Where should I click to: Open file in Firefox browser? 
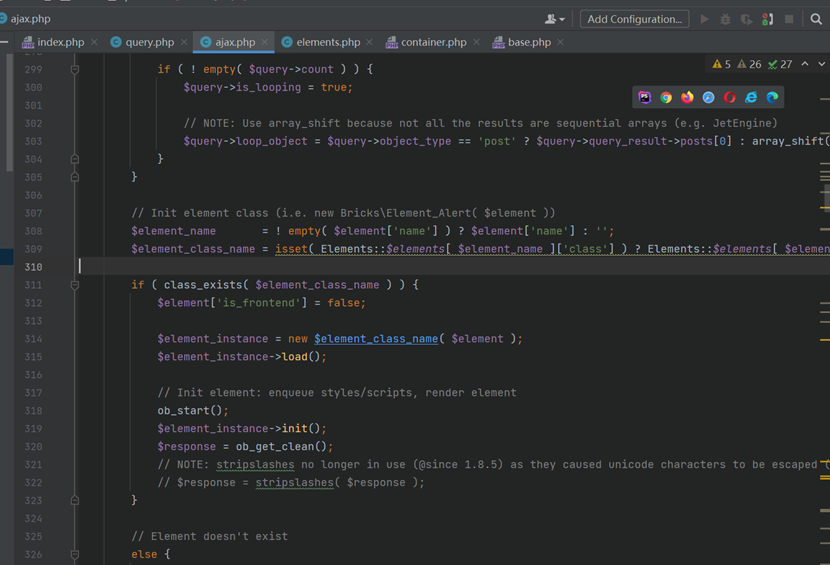(x=687, y=97)
